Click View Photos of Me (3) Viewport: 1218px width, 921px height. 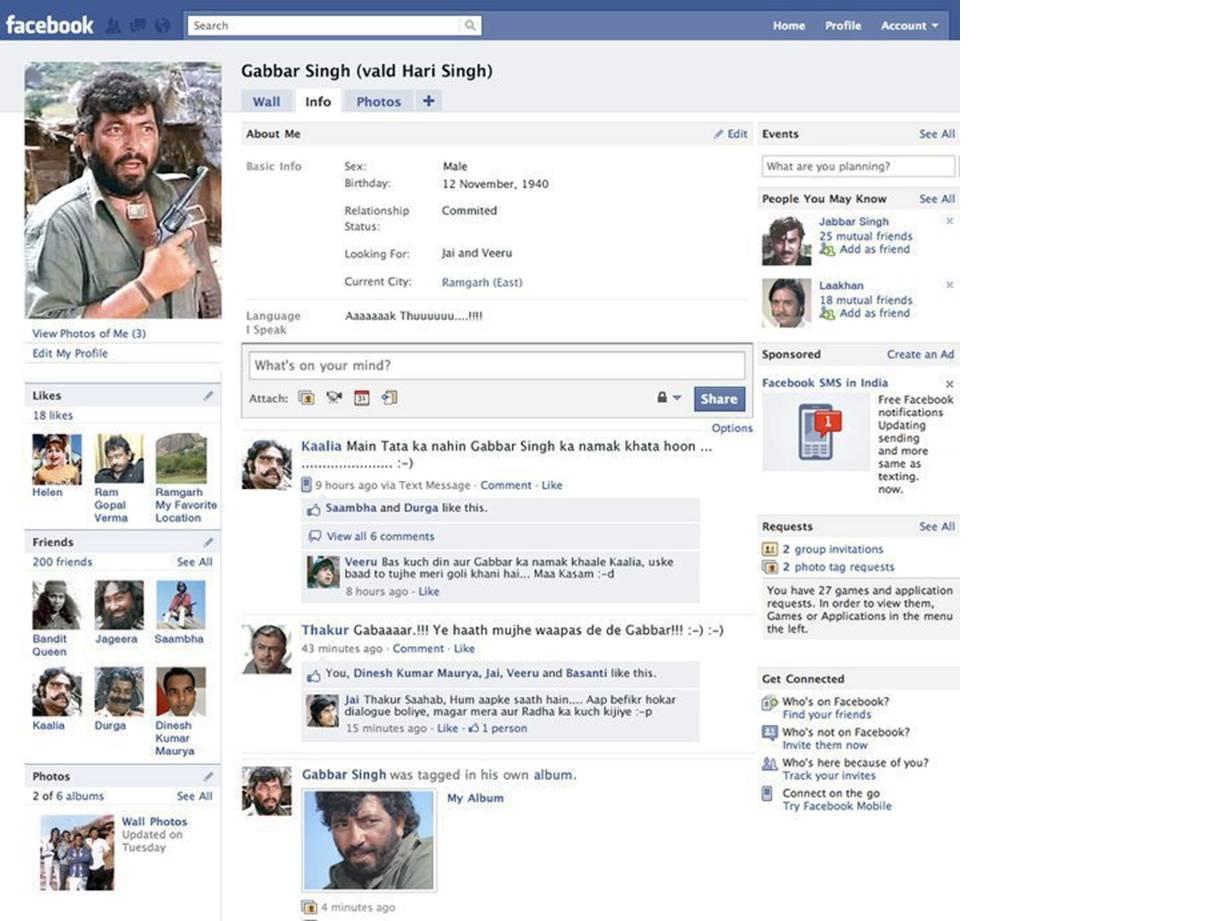89,334
